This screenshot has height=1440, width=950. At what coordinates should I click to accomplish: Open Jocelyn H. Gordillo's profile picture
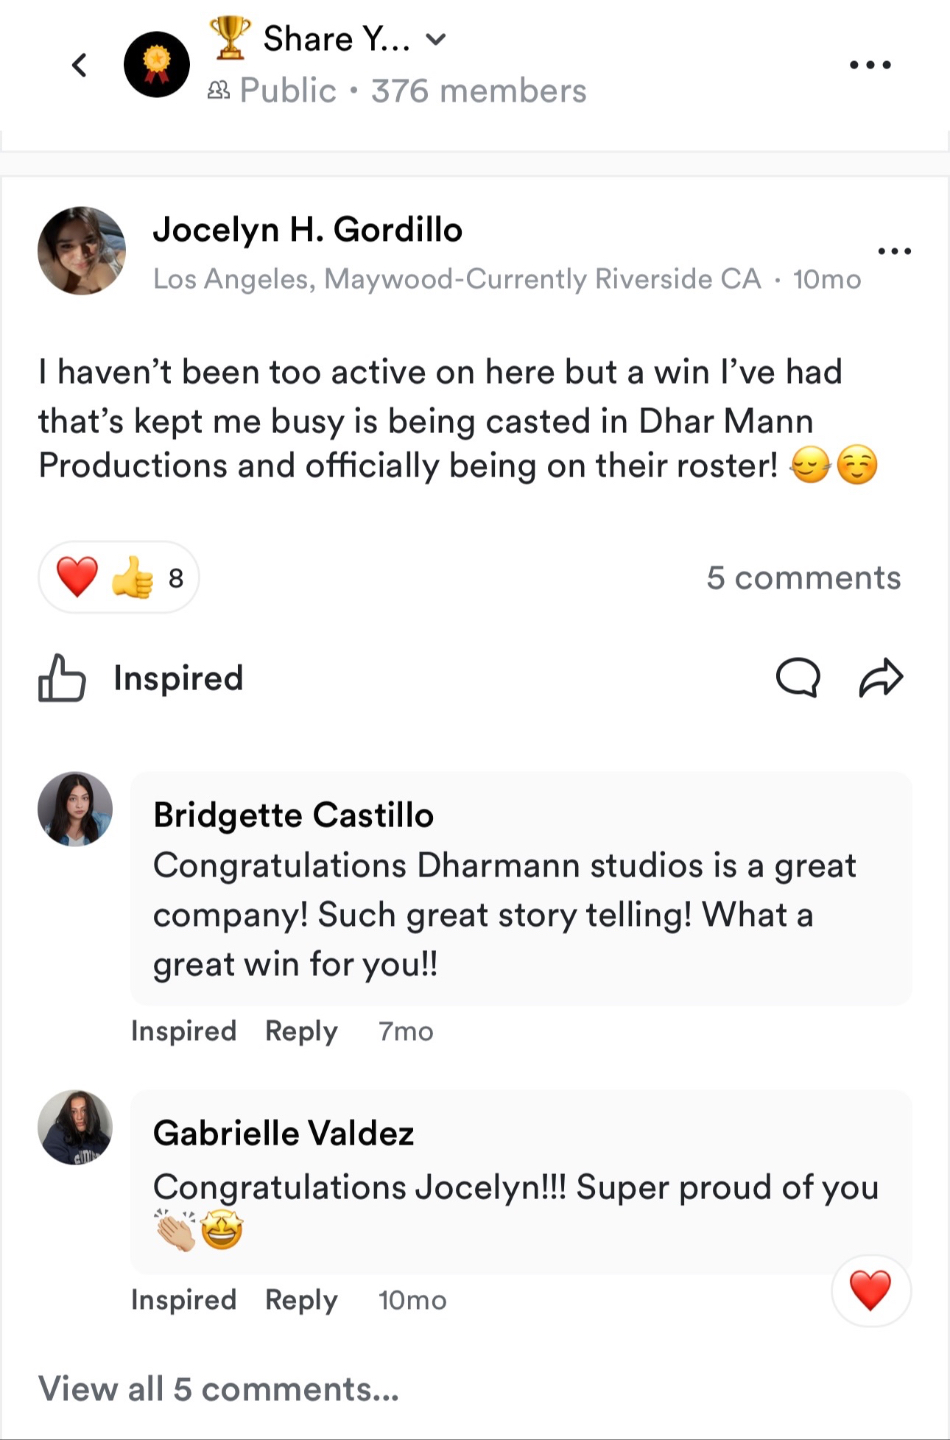point(82,251)
